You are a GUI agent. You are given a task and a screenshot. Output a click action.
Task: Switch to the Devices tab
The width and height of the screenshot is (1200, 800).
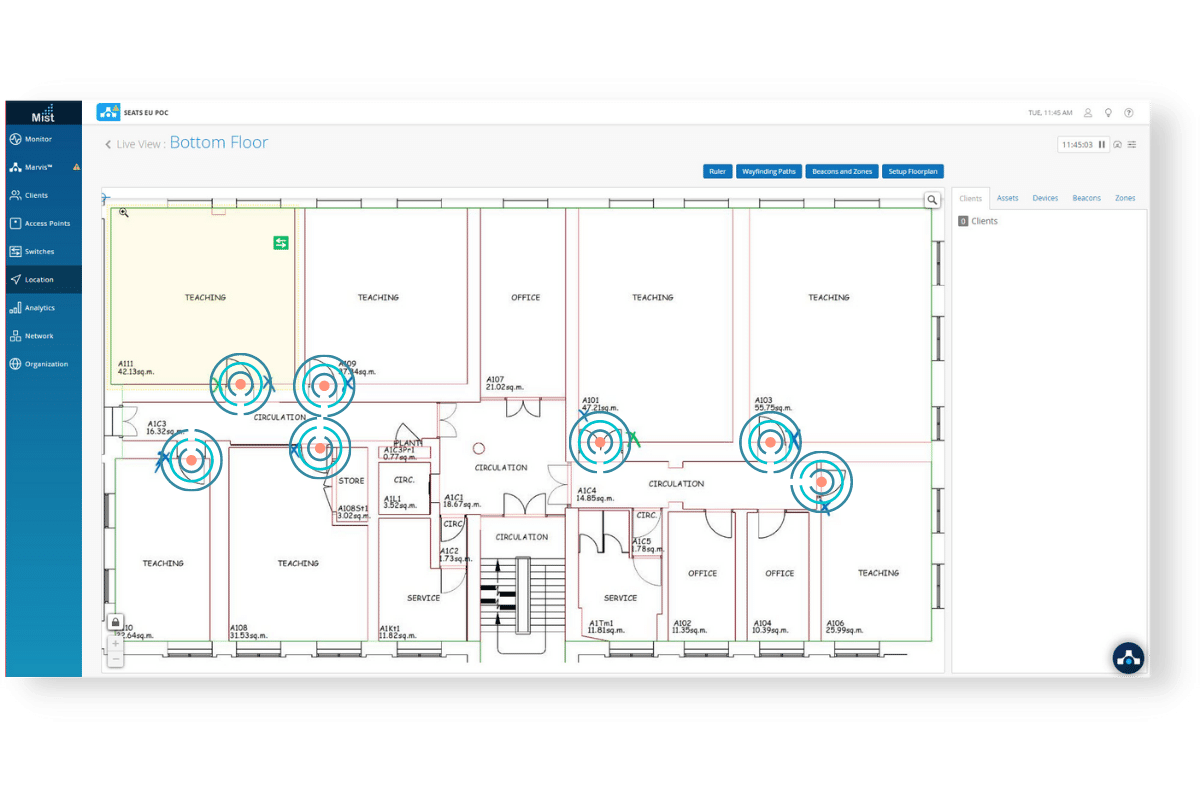click(x=1045, y=198)
